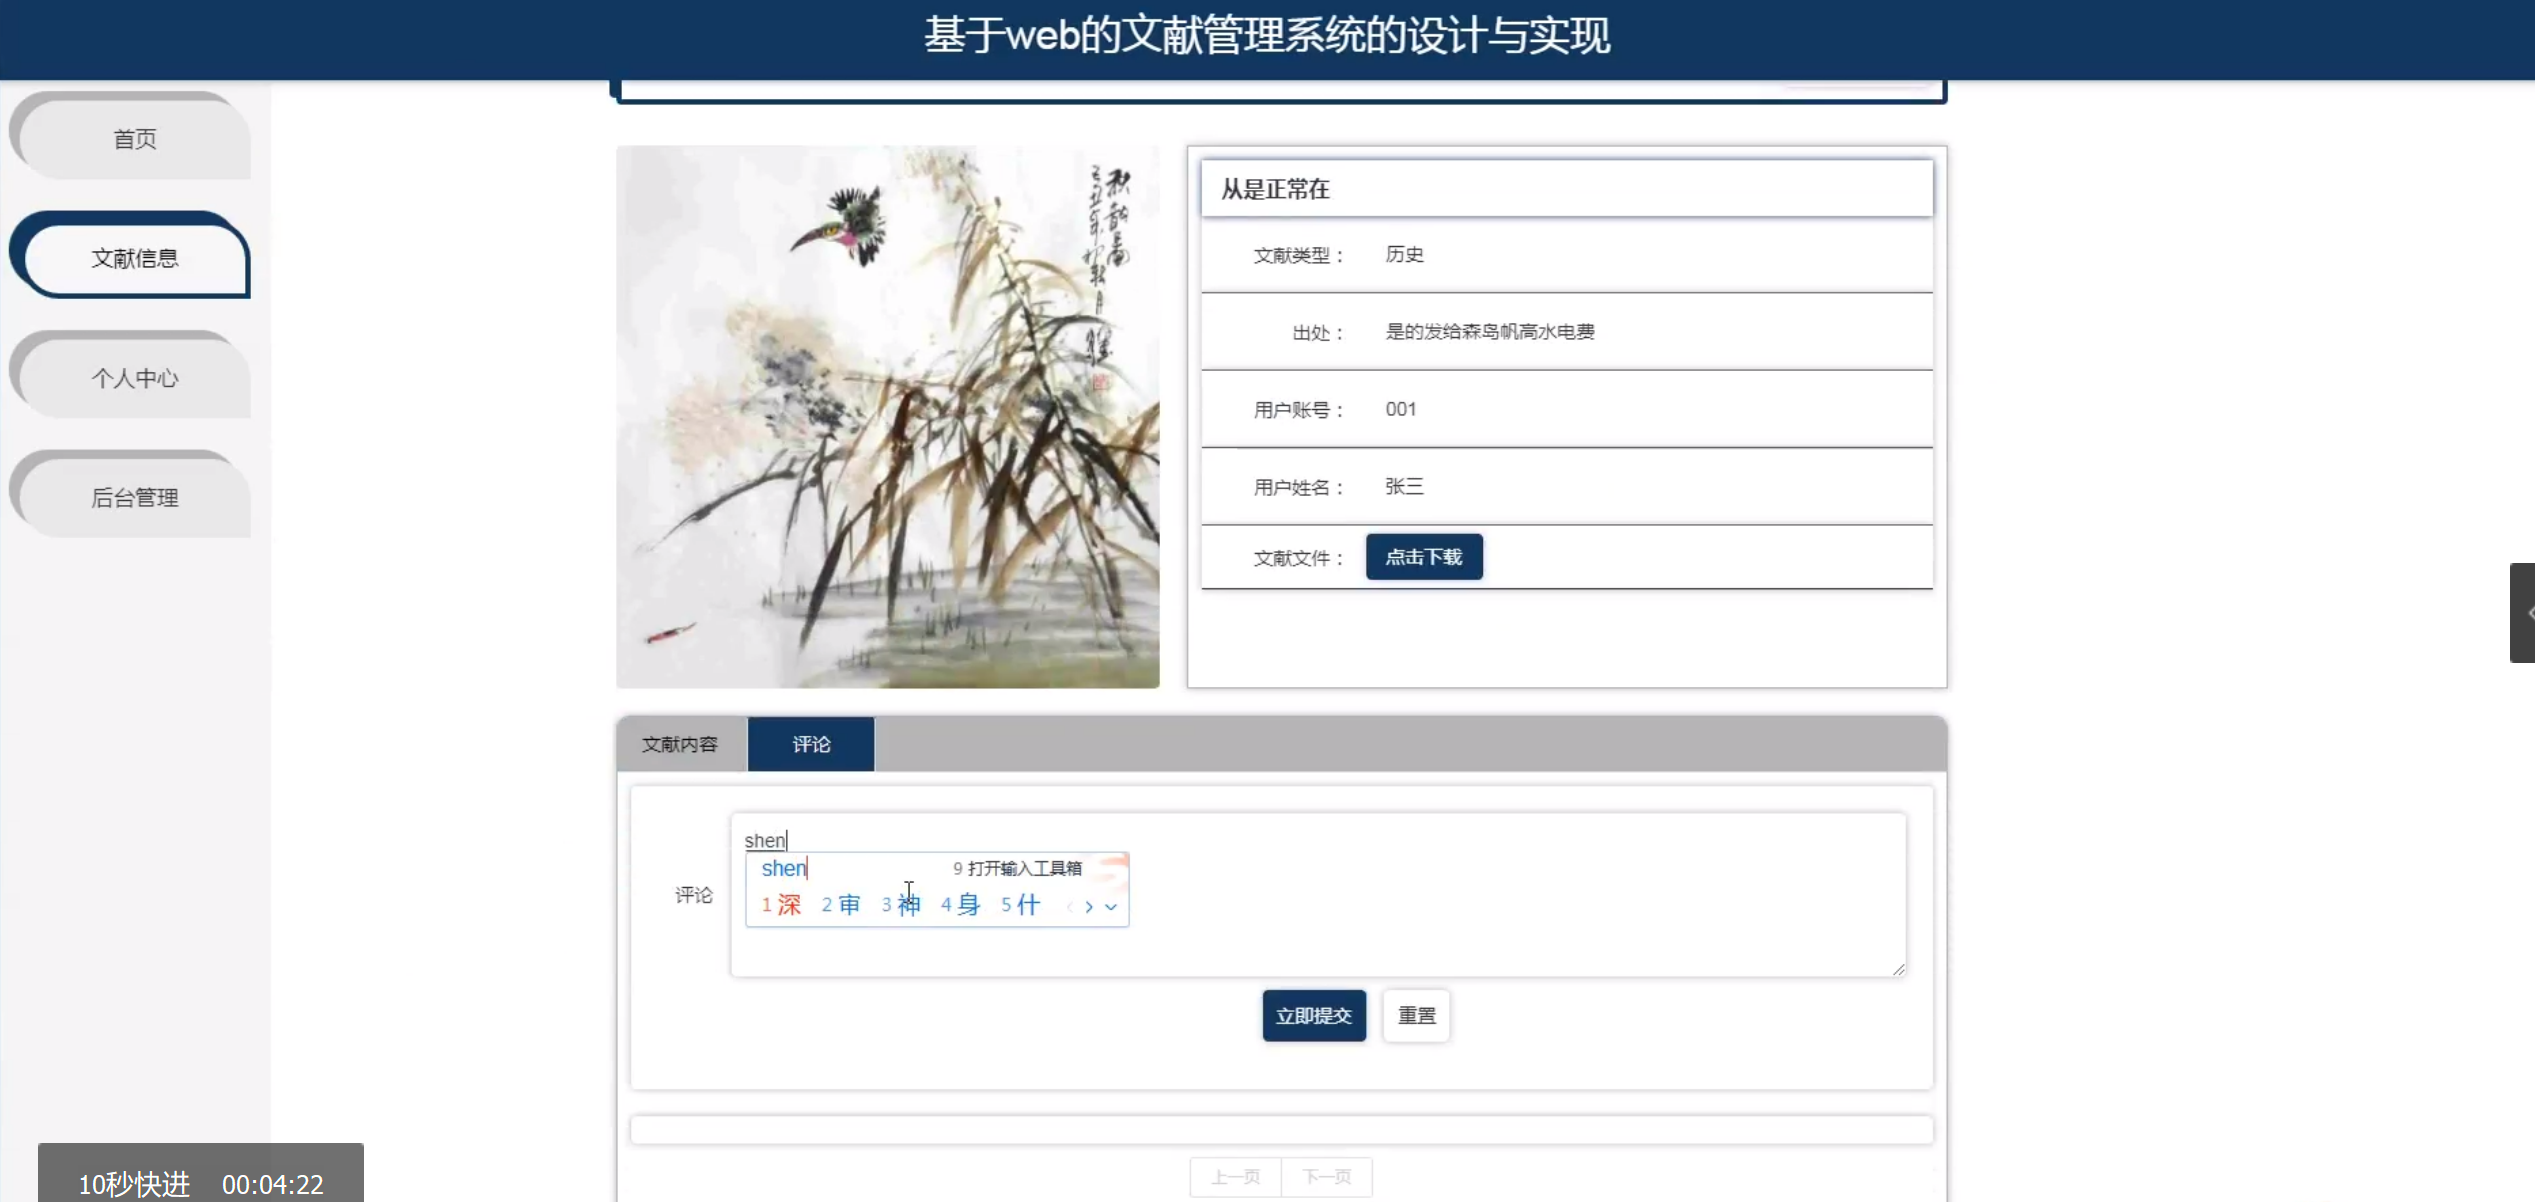Click the 历史 document type value
Viewport: 2535px width, 1202px height.
[x=1404, y=254]
